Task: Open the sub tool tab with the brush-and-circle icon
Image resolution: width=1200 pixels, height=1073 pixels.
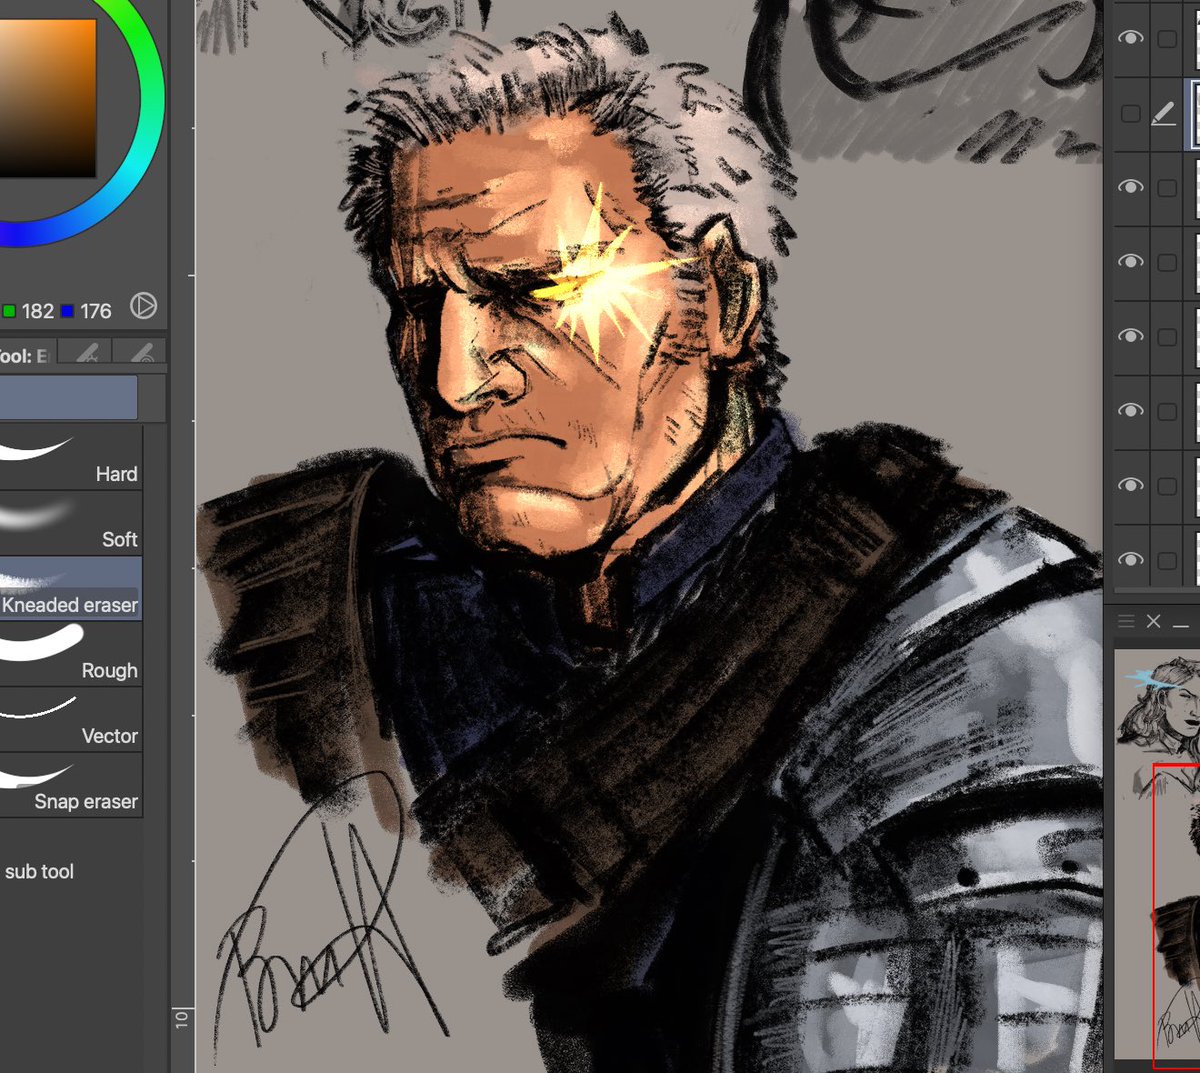Action: pyautogui.click(x=140, y=352)
